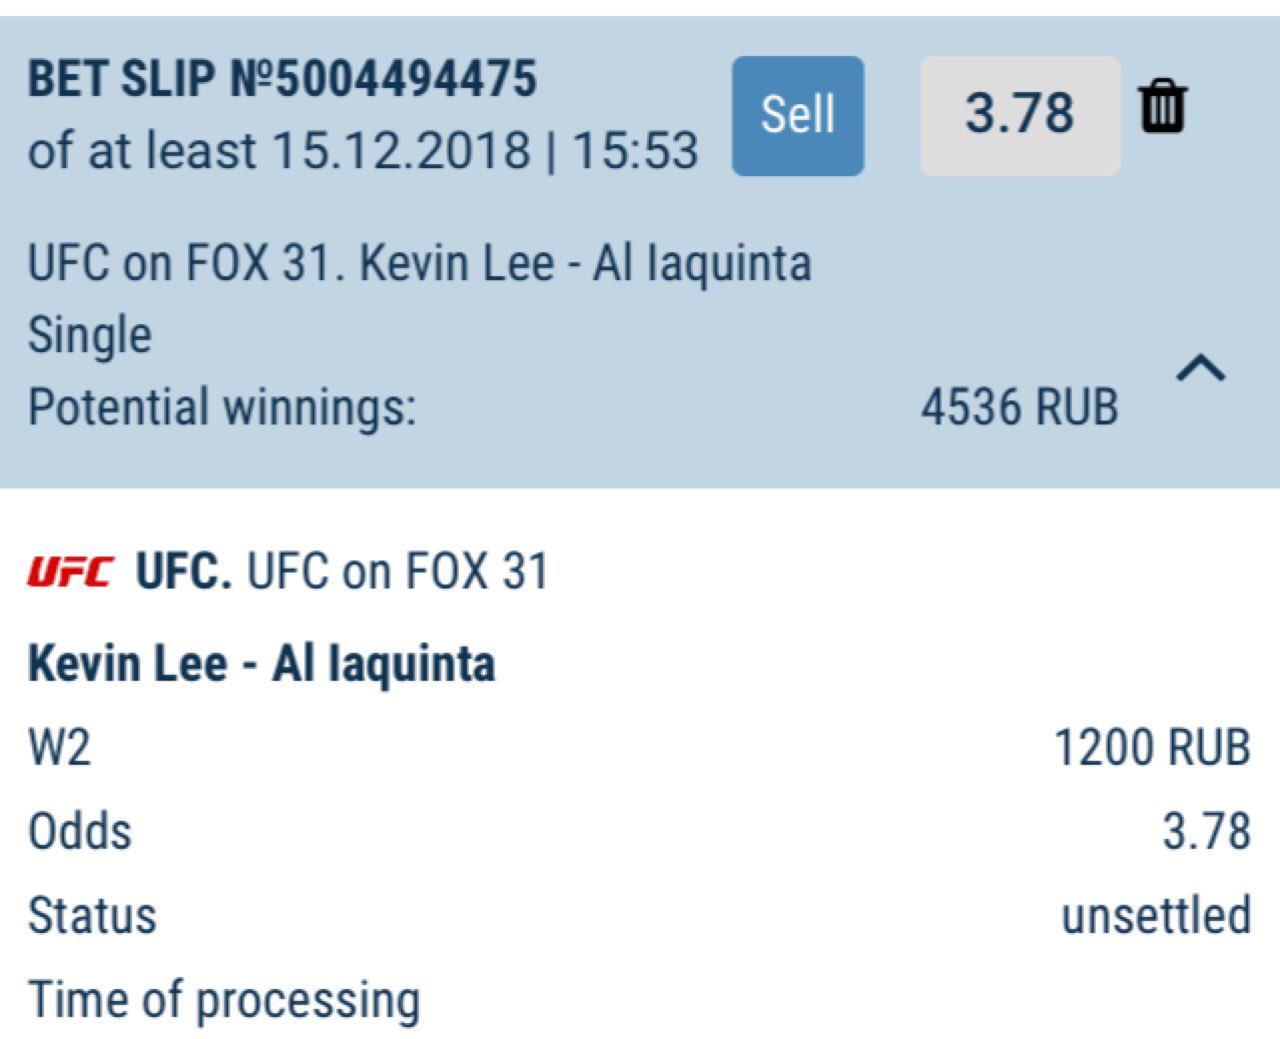Open UFC on FOX 31 event summary line
Image resolution: width=1280 pixels, height=1039 pixels.
pos(419,264)
